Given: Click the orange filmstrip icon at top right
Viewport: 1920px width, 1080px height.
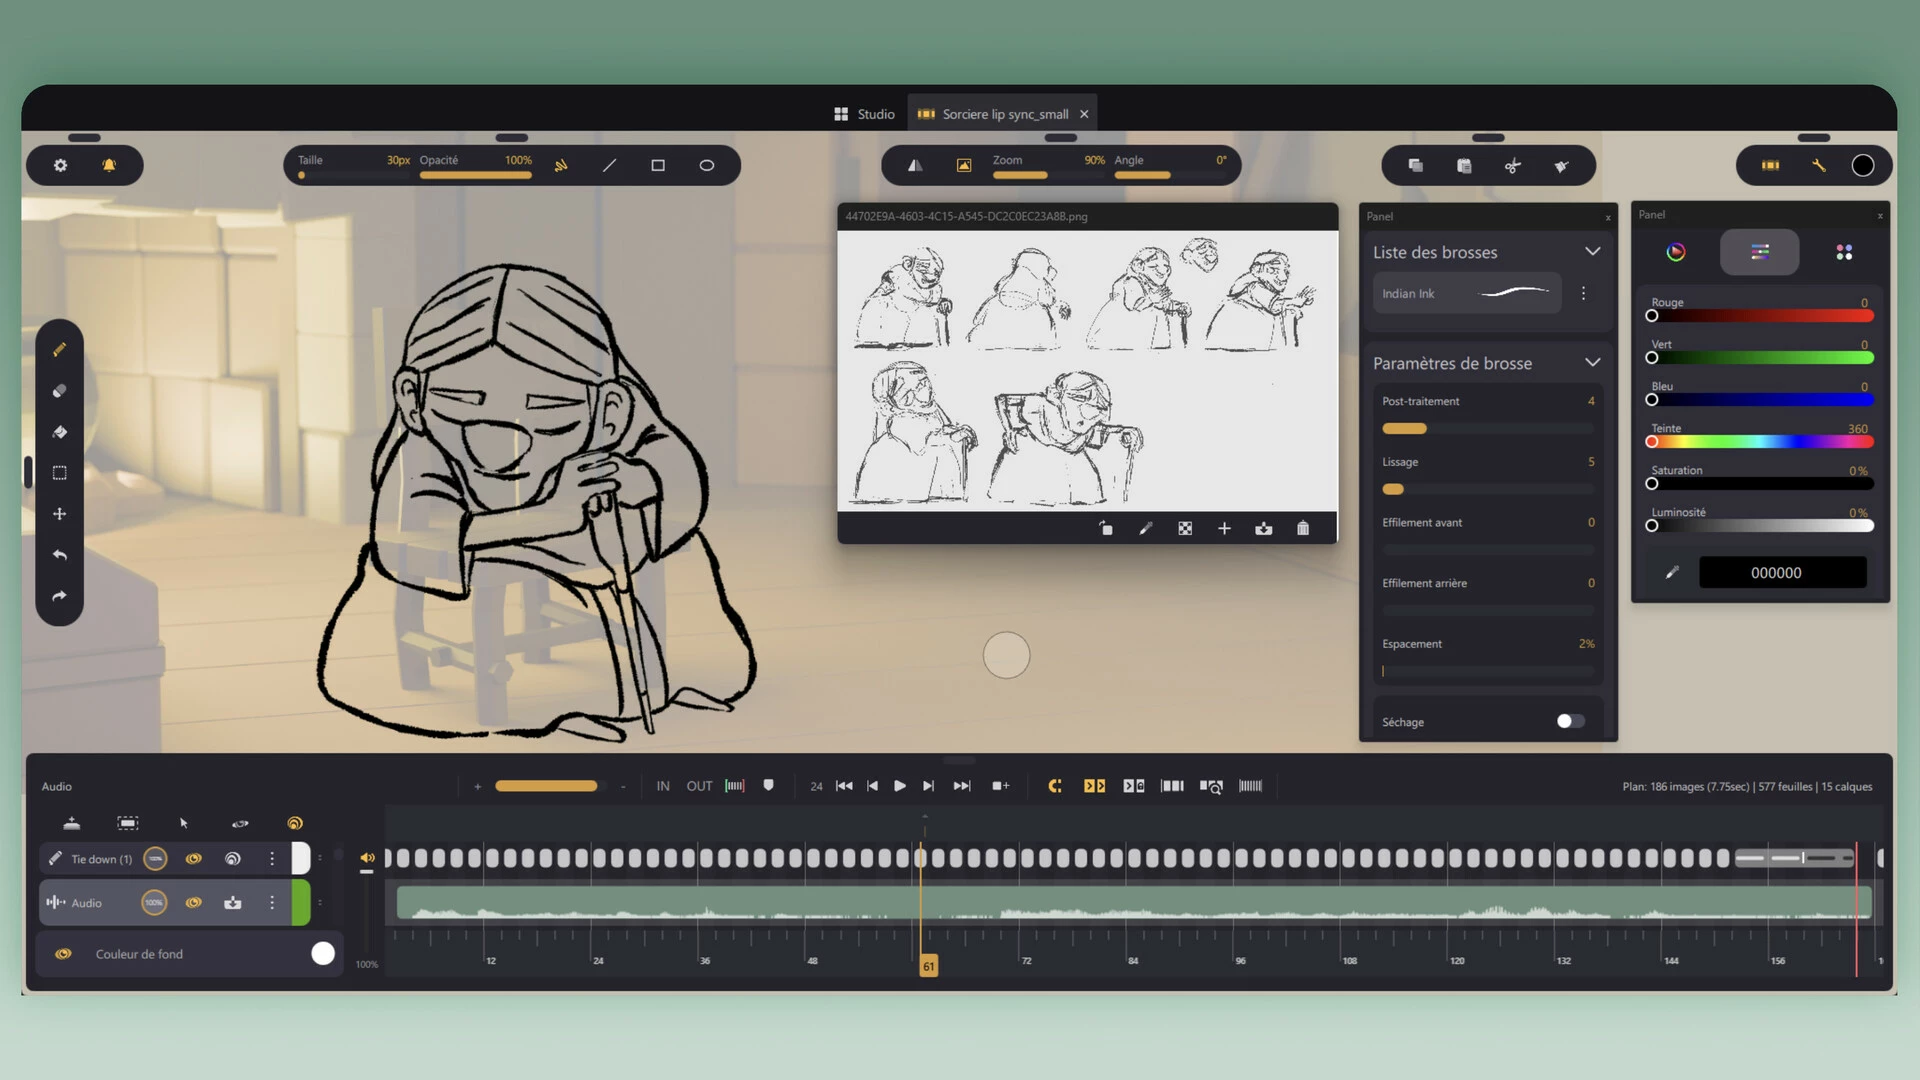Looking at the screenshot, I should pos(1771,165).
